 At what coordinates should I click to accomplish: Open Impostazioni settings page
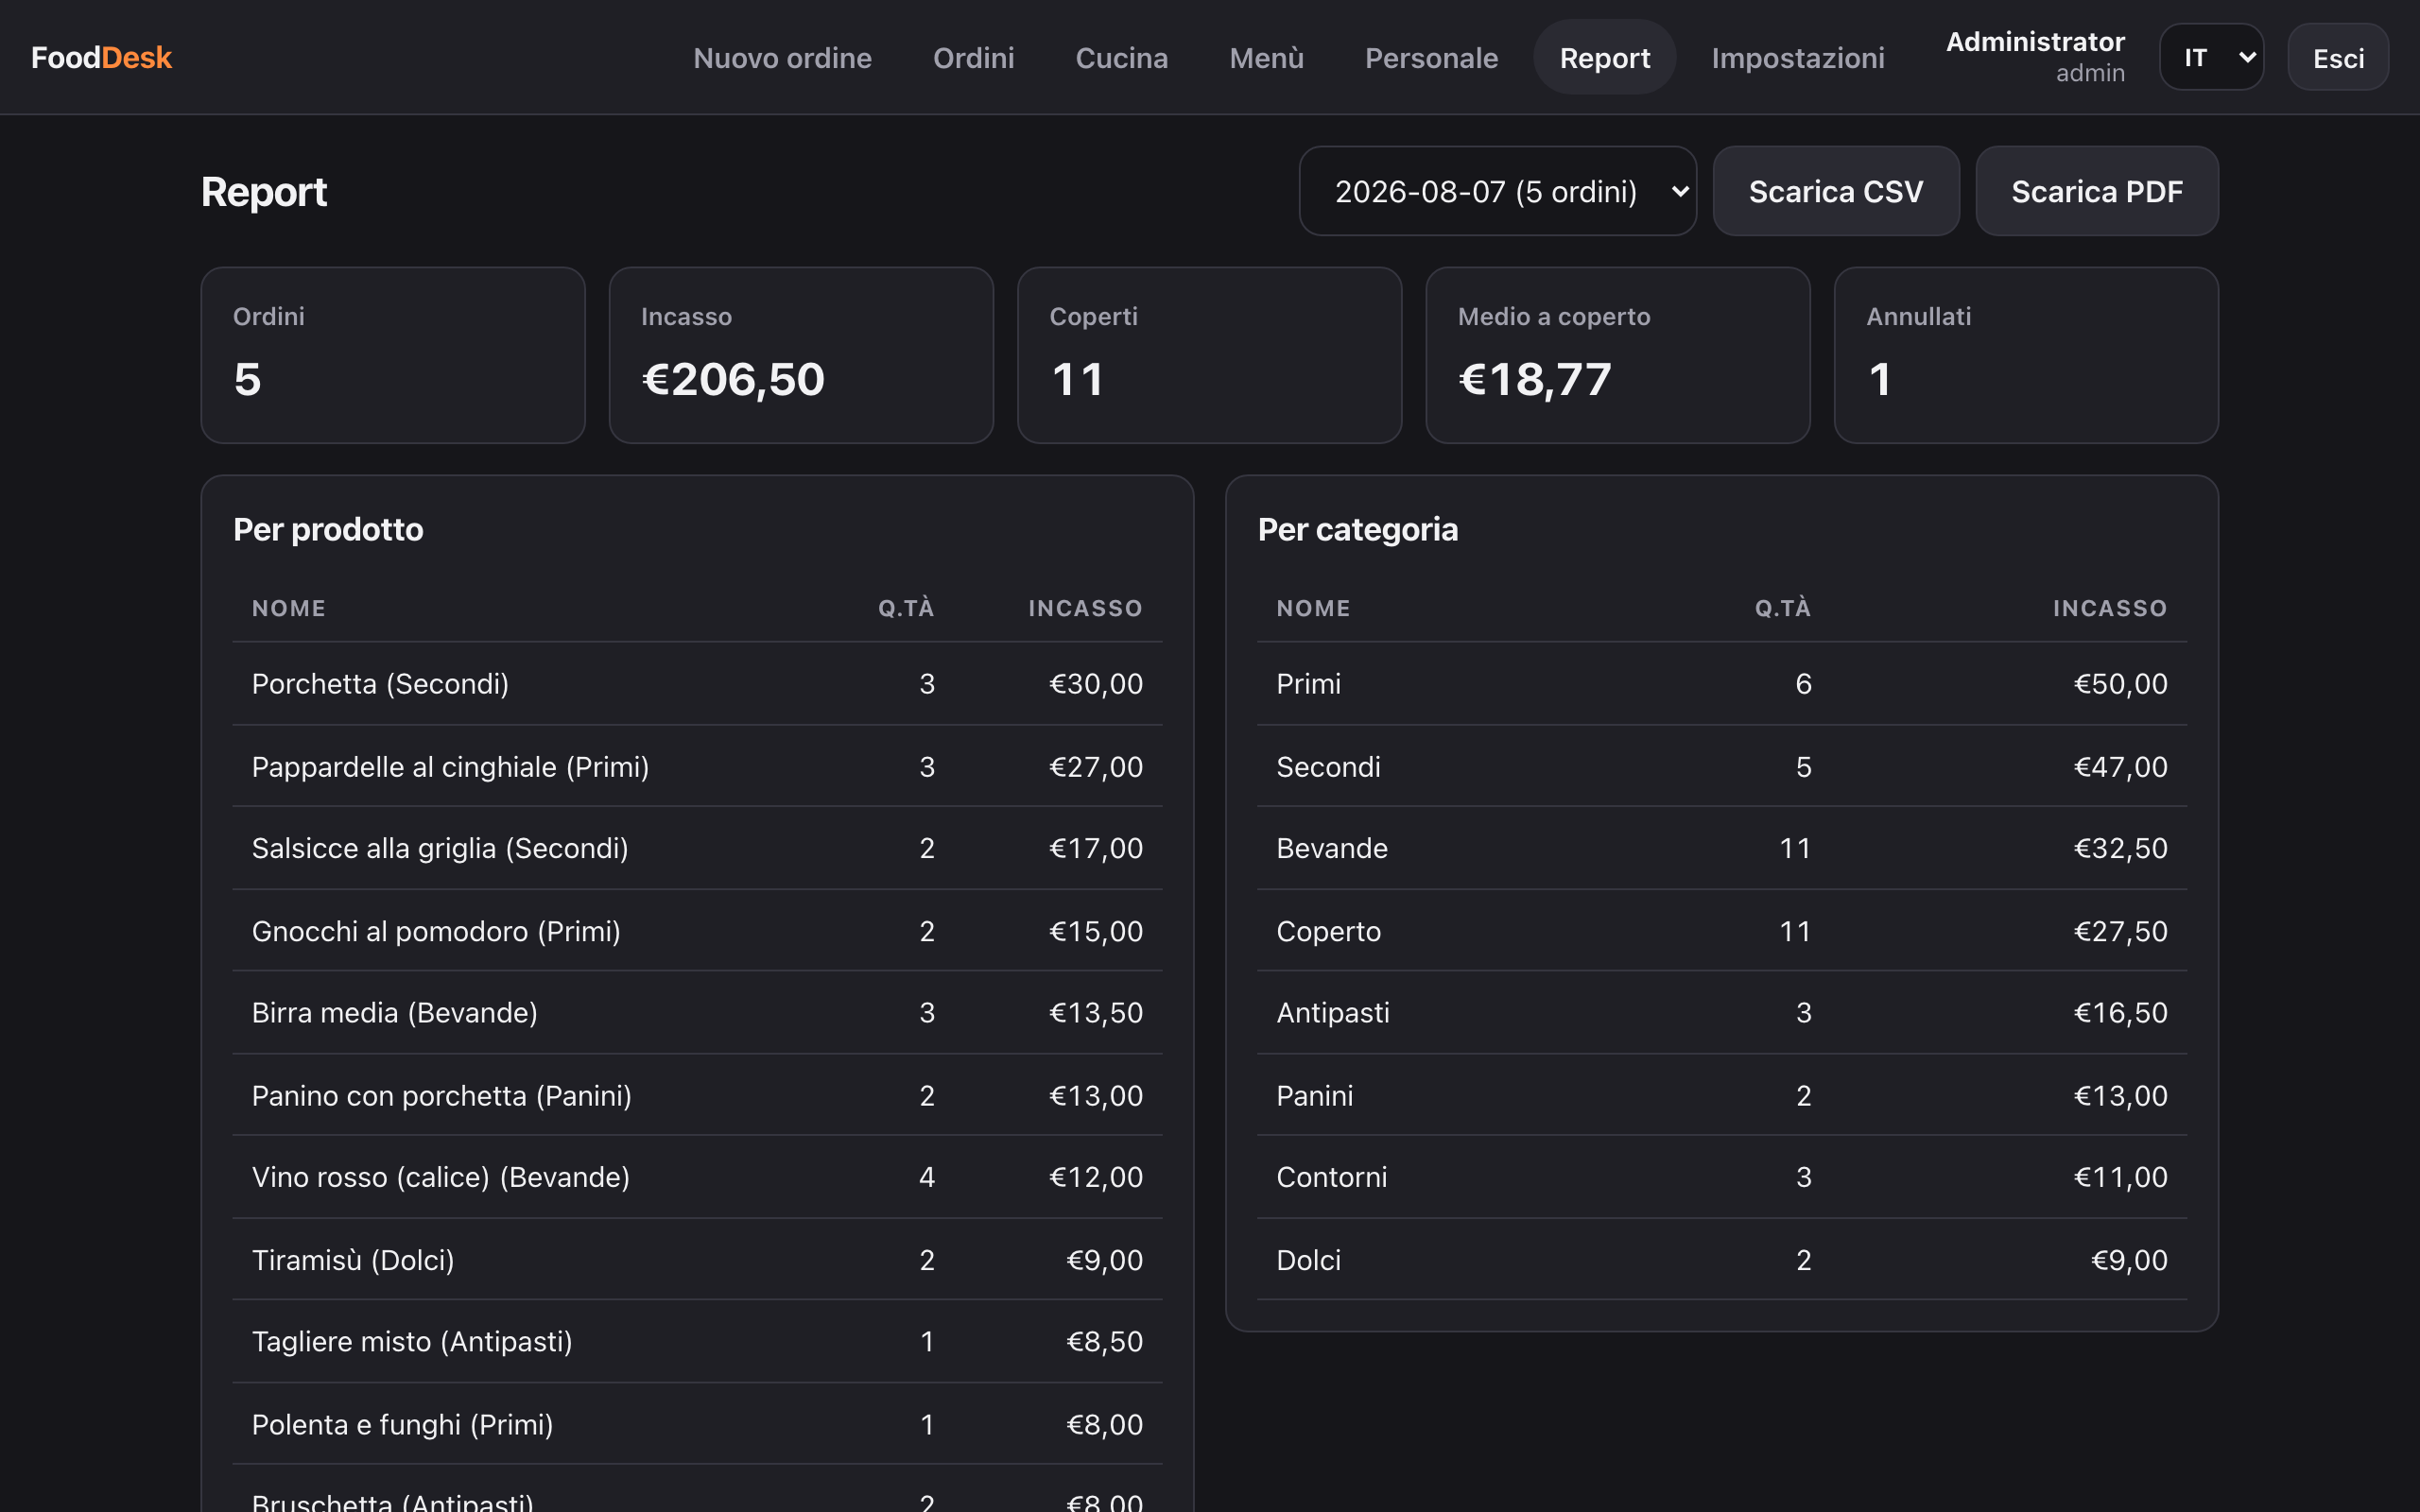click(1797, 57)
